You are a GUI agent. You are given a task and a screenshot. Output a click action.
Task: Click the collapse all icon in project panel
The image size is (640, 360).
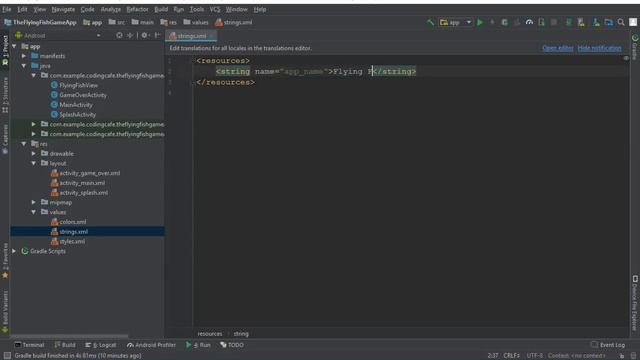coord(130,36)
